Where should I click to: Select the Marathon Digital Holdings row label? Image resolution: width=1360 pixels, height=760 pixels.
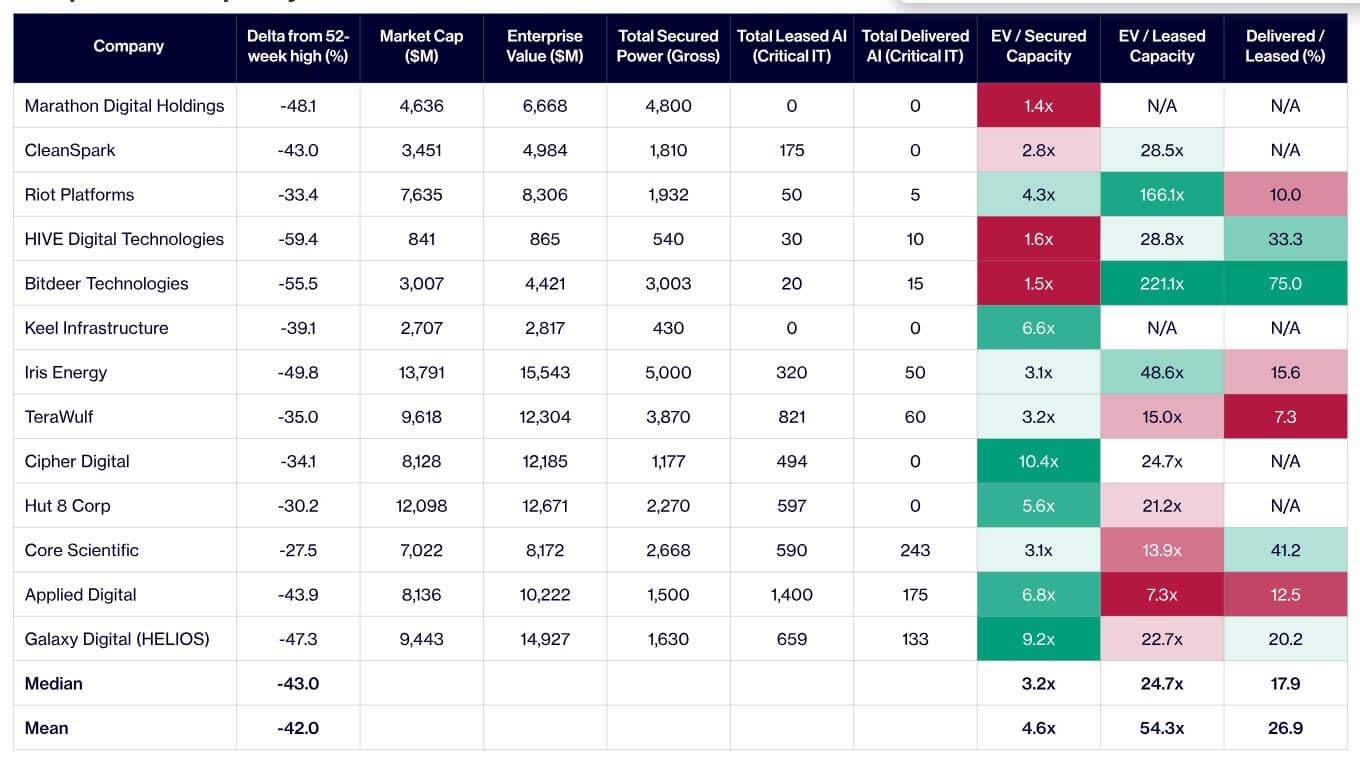click(x=124, y=106)
